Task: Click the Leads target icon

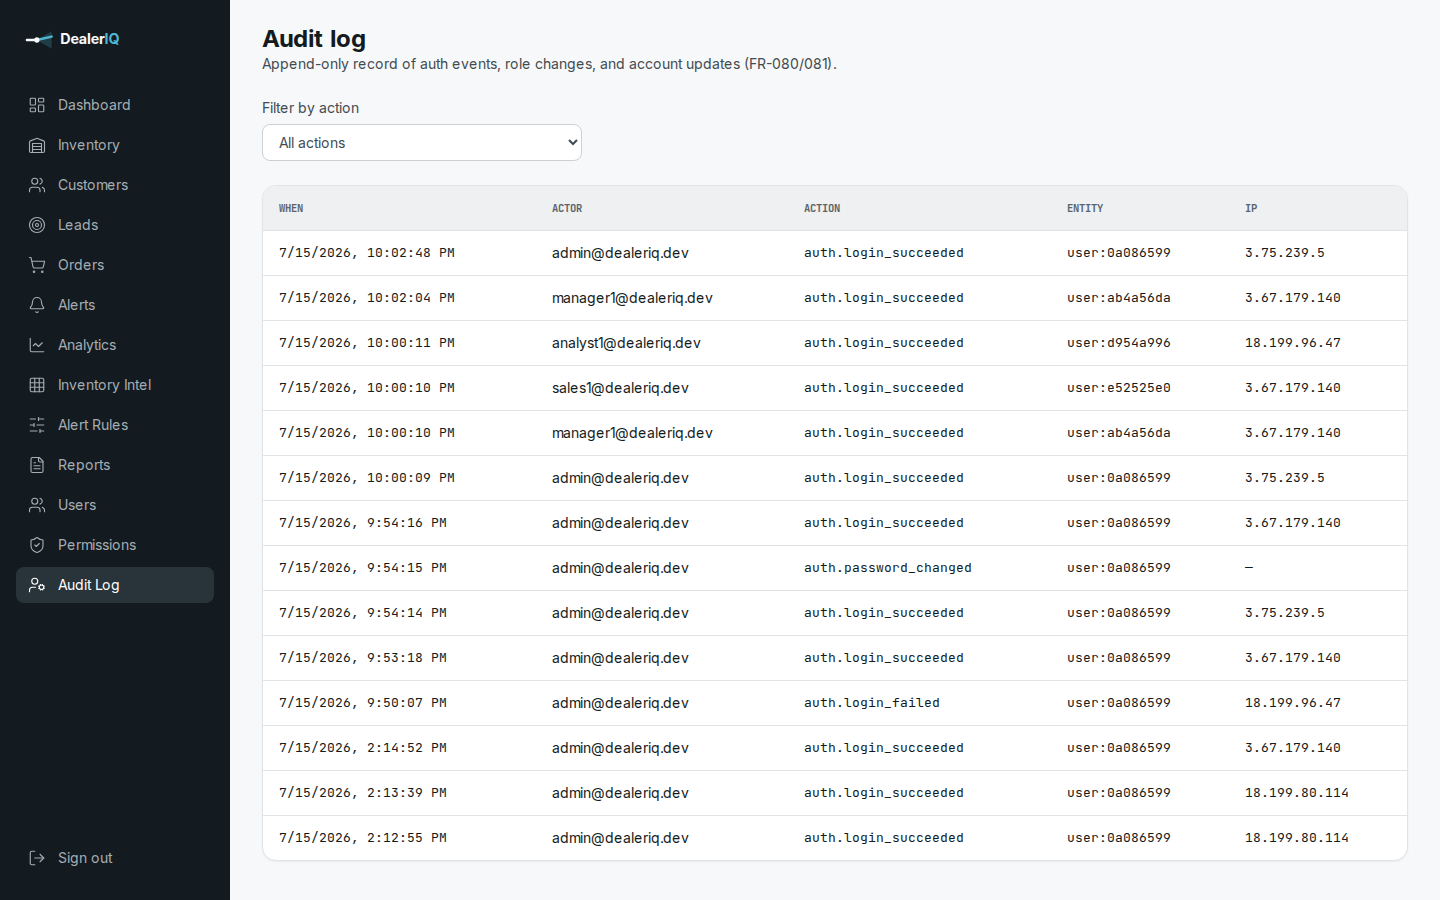Action: click(37, 225)
